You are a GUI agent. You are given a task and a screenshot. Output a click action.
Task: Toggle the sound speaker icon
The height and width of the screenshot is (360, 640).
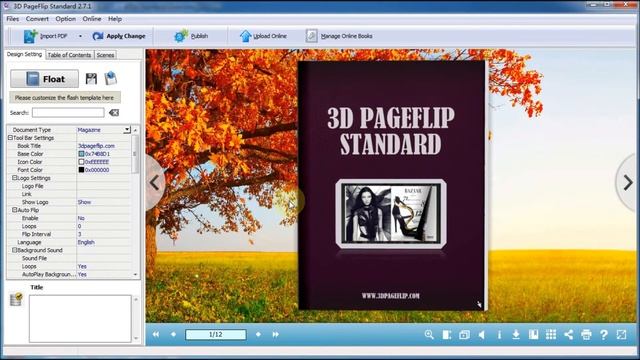pyautogui.click(x=482, y=335)
